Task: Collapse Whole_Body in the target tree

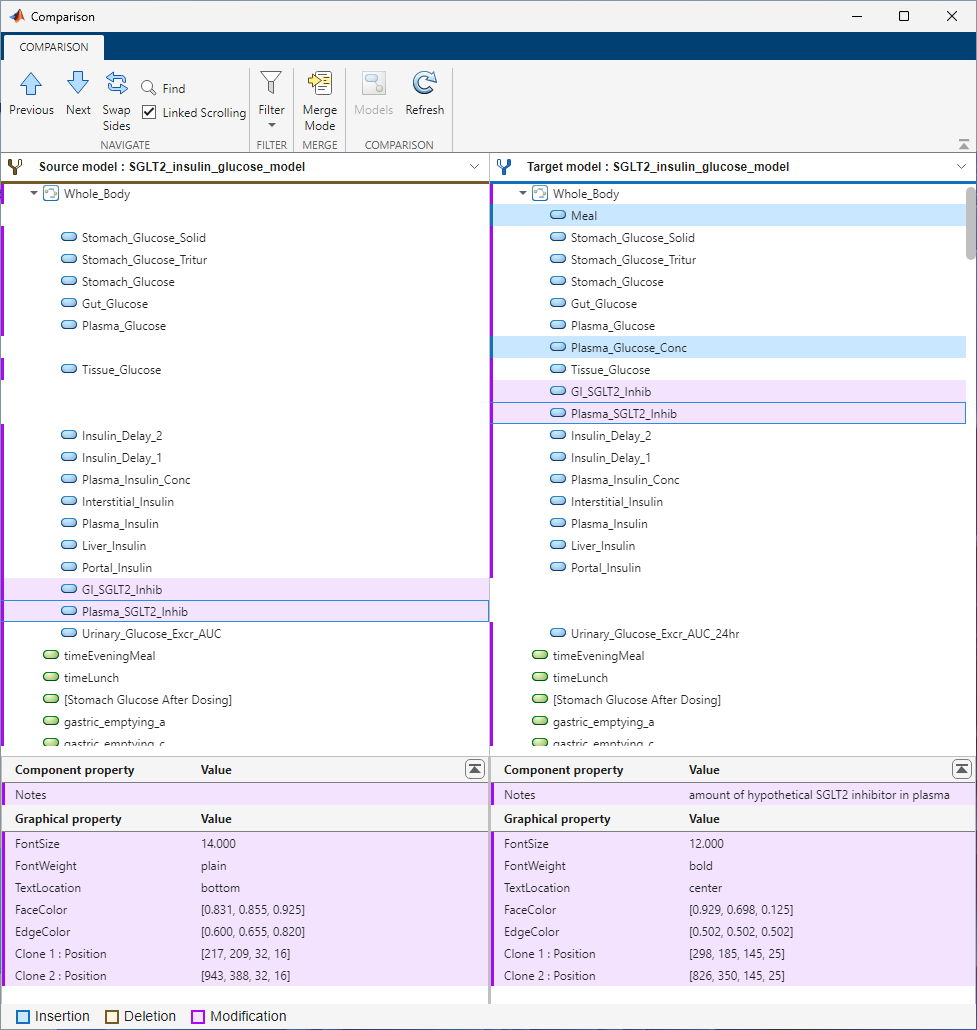Action: click(524, 193)
